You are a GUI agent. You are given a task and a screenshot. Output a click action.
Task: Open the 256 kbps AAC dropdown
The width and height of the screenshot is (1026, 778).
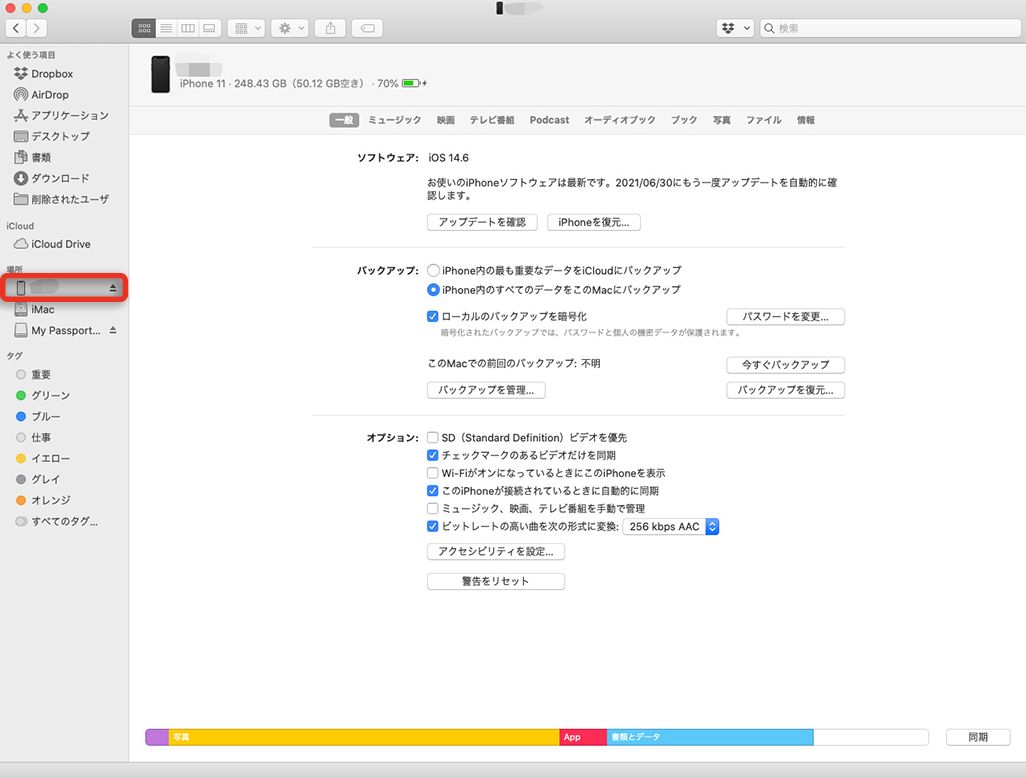tap(671, 527)
